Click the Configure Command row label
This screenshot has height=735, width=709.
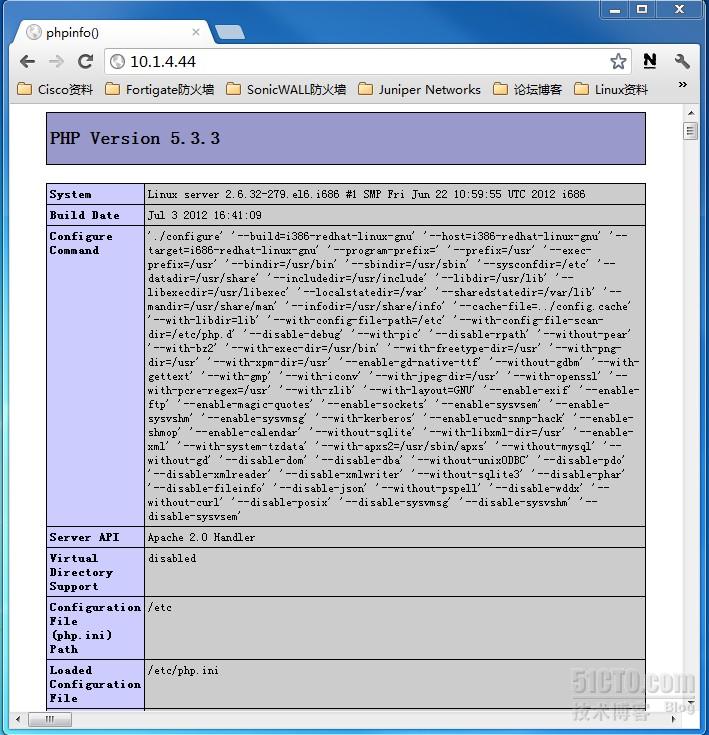click(x=81, y=243)
